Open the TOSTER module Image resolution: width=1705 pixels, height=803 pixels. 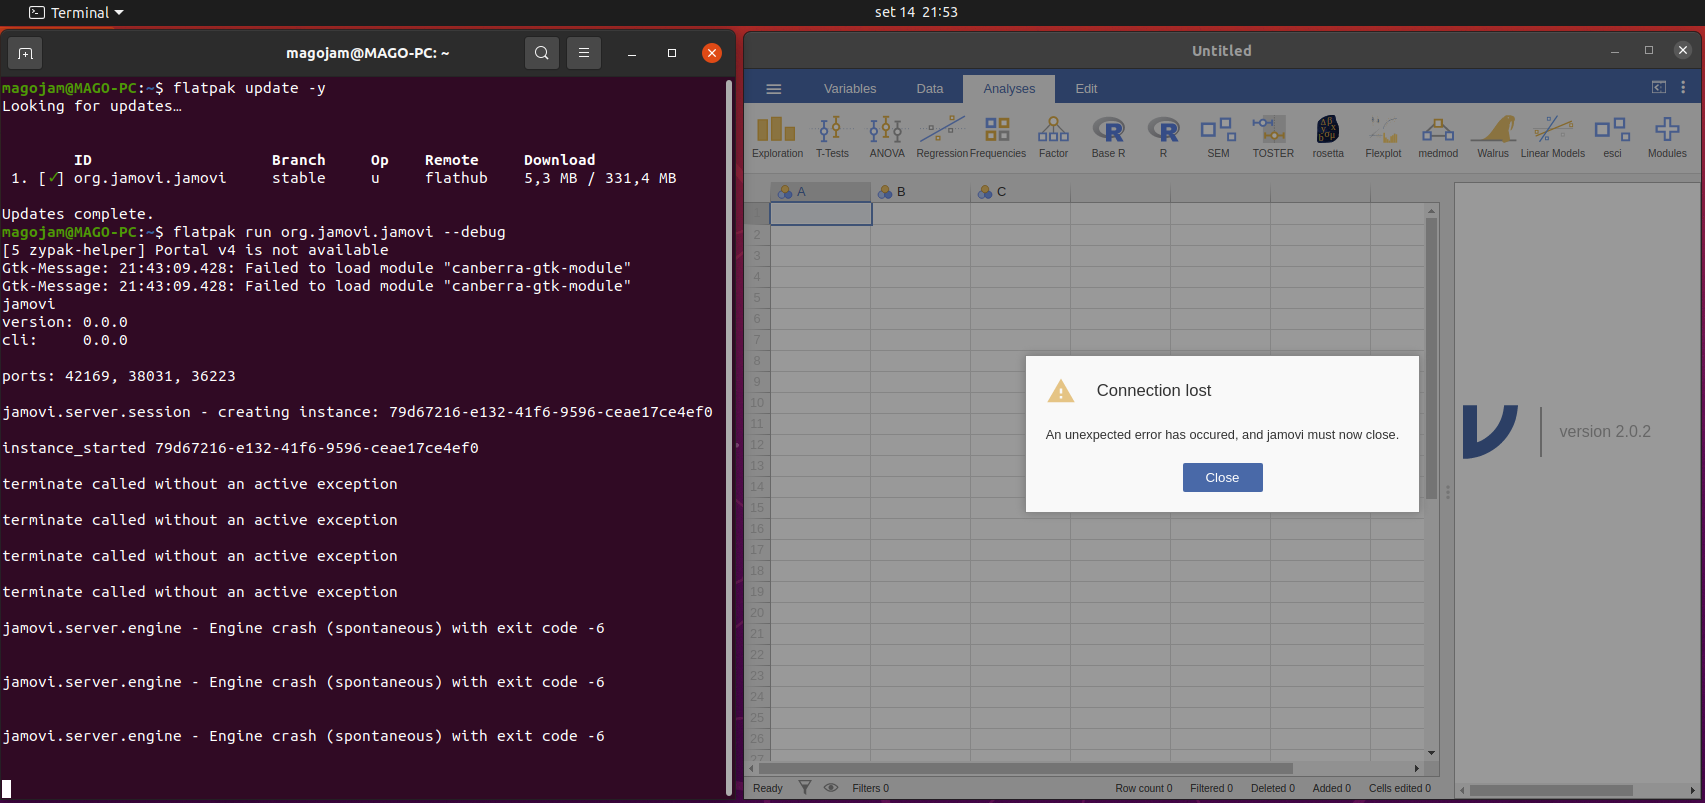[x=1273, y=137]
